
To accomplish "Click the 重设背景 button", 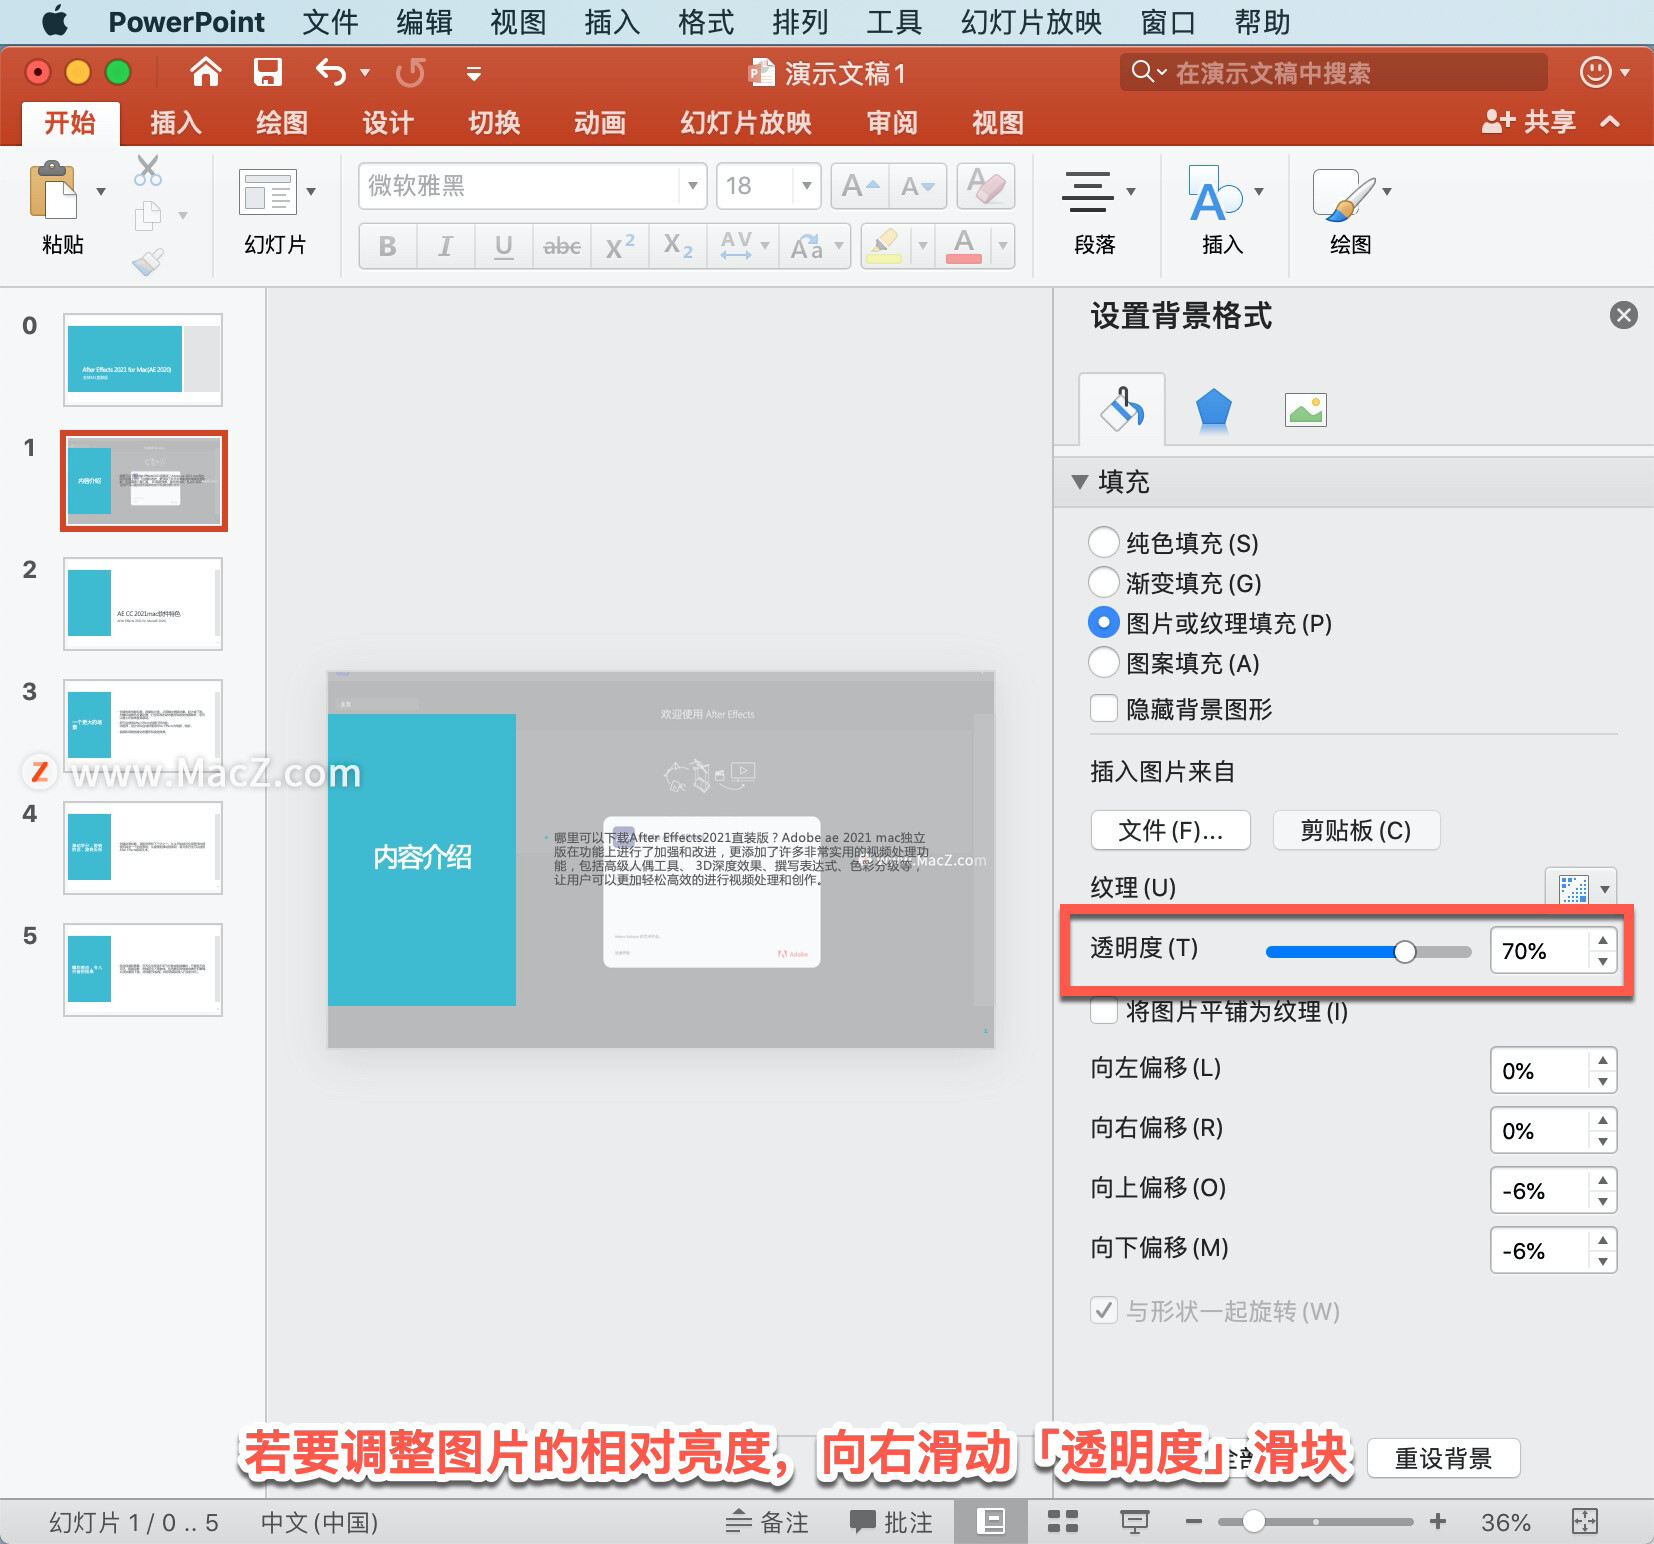I will tap(1443, 1458).
